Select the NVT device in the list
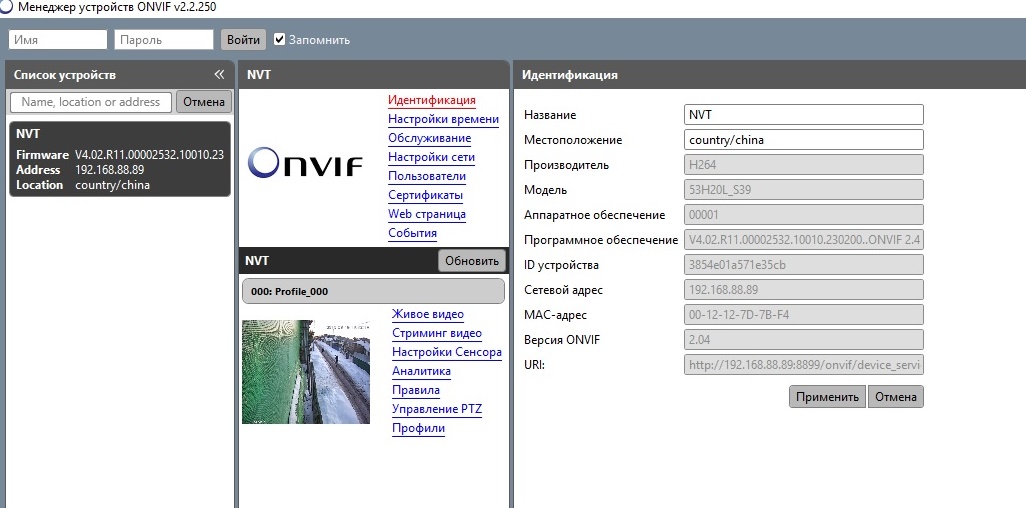This screenshot has width=1026, height=508. click(x=119, y=159)
